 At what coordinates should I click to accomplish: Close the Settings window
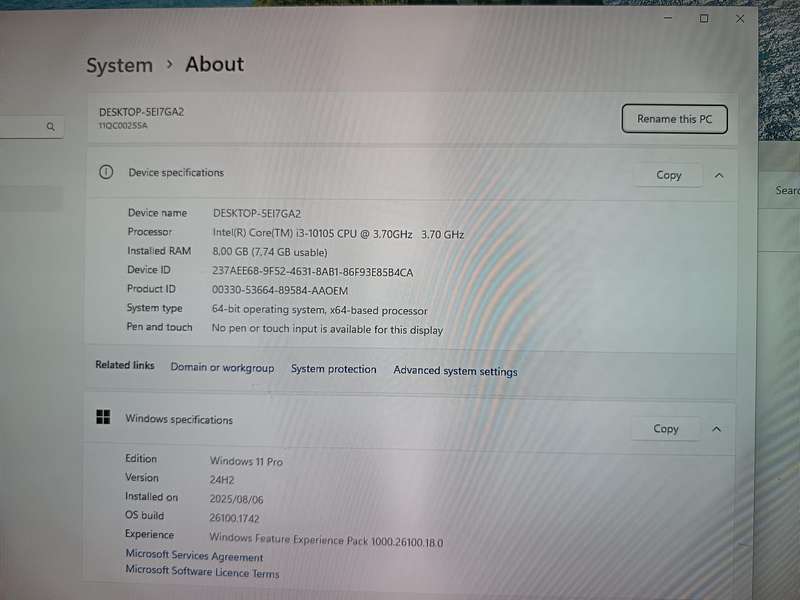pyautogui.click(x=740, y=19)
